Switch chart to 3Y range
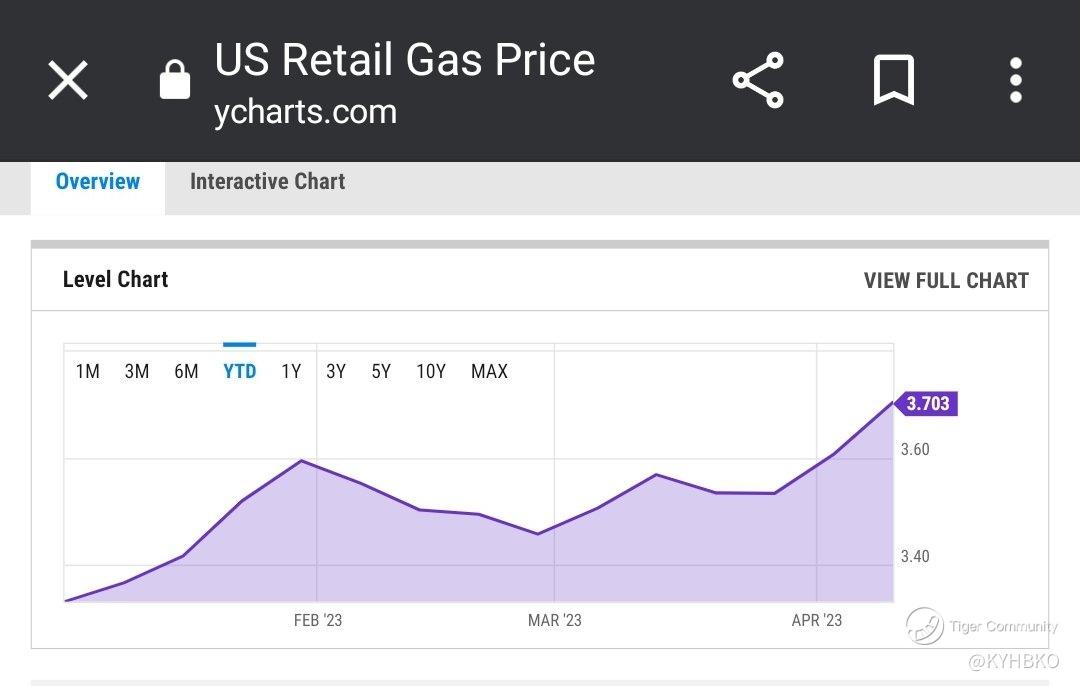The width and height of the screenshot is (1080, 686). pos(336,372)
